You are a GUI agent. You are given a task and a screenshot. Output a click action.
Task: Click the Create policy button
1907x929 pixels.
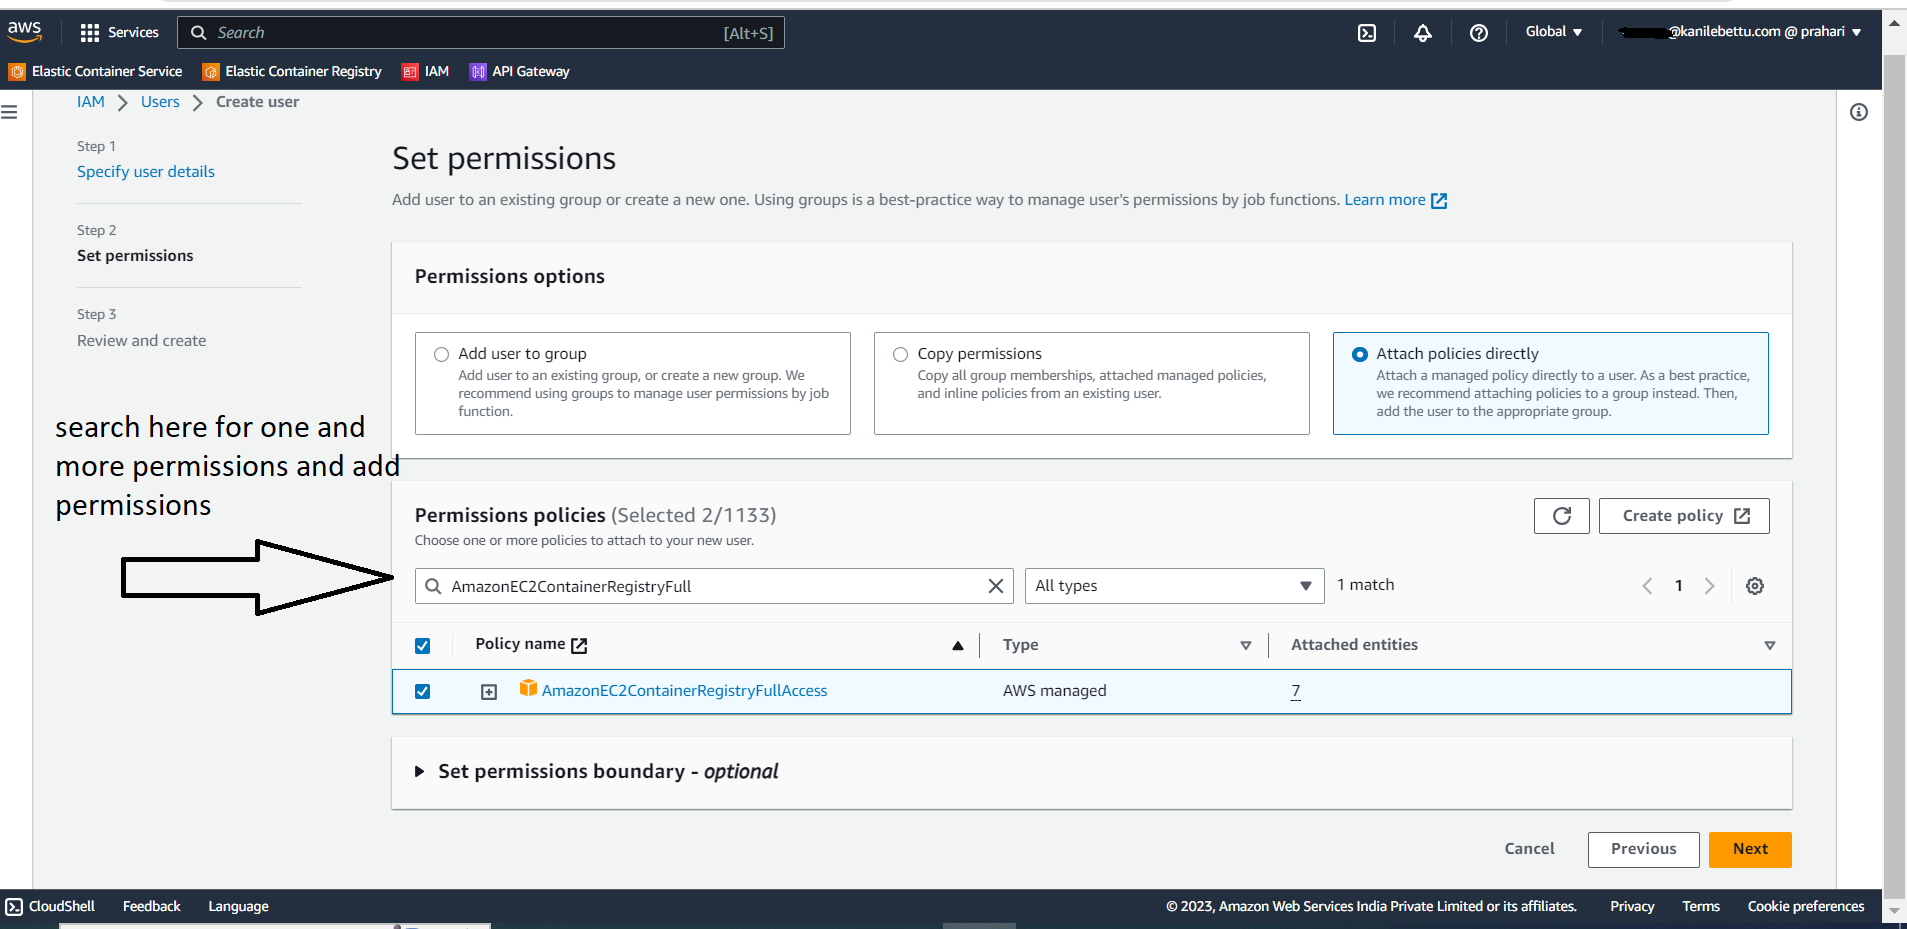(x=1684, y=516)
